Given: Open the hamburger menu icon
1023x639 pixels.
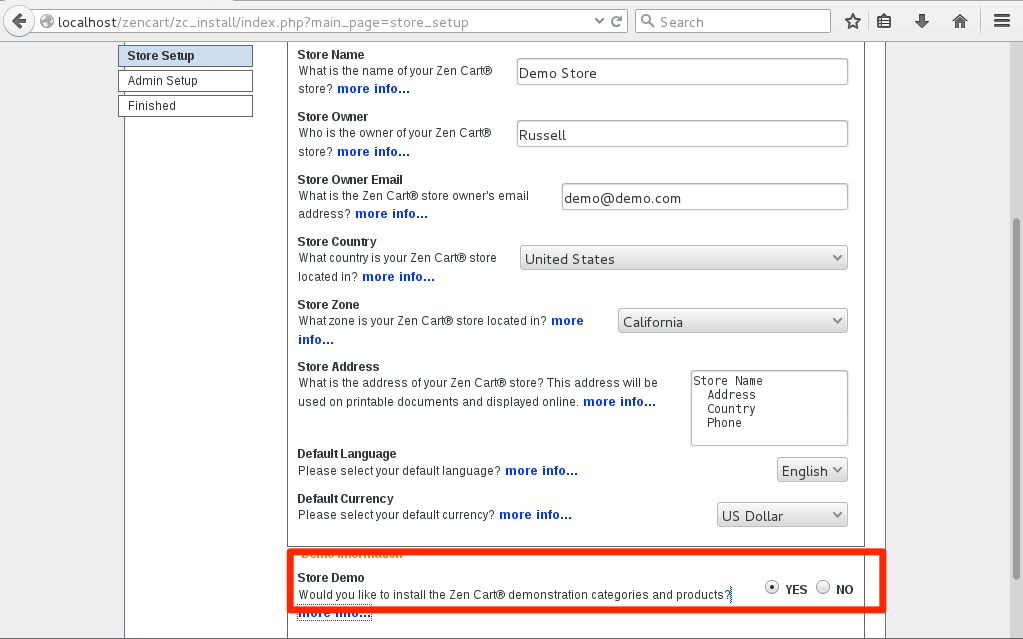Looking at the screenshot, I should (x=1002, y=22).
